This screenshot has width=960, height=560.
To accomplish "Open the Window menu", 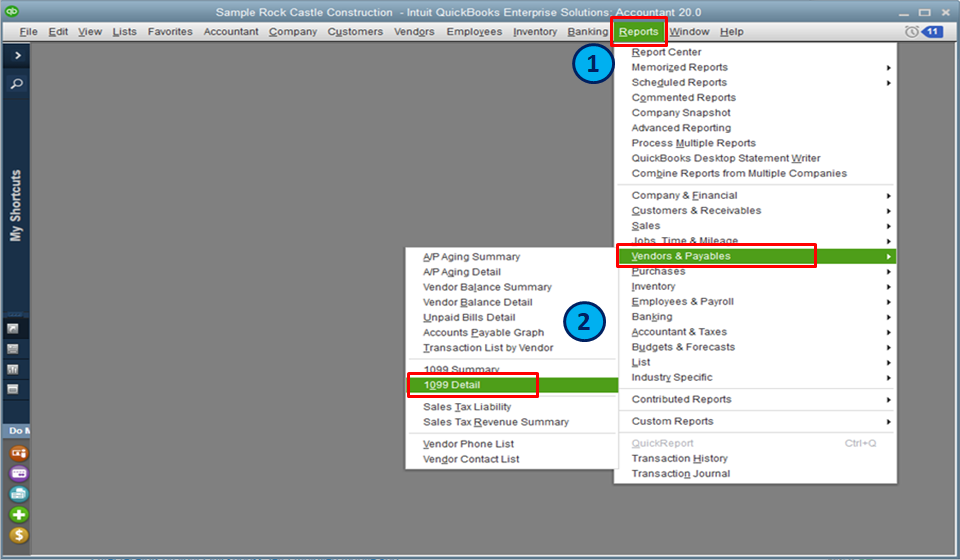I will [689, 32].
